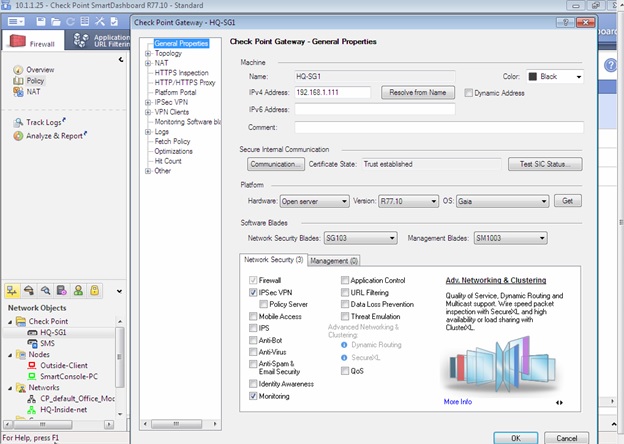Image resolution: width=624 pixels, height=444 pixels.
Task: Click the IPv4 Address input field
Action: 333,92
